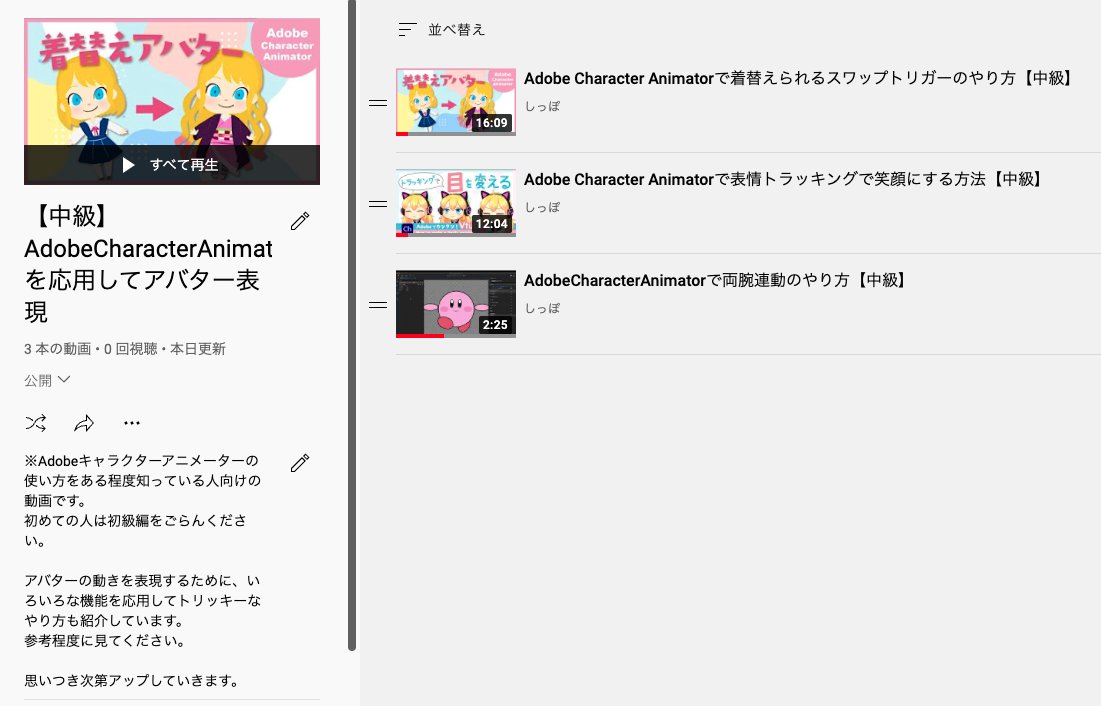Click the 16:09 着替えアバター video thumbnail
Screen dimensions: 1101x706
pos(456,102)
